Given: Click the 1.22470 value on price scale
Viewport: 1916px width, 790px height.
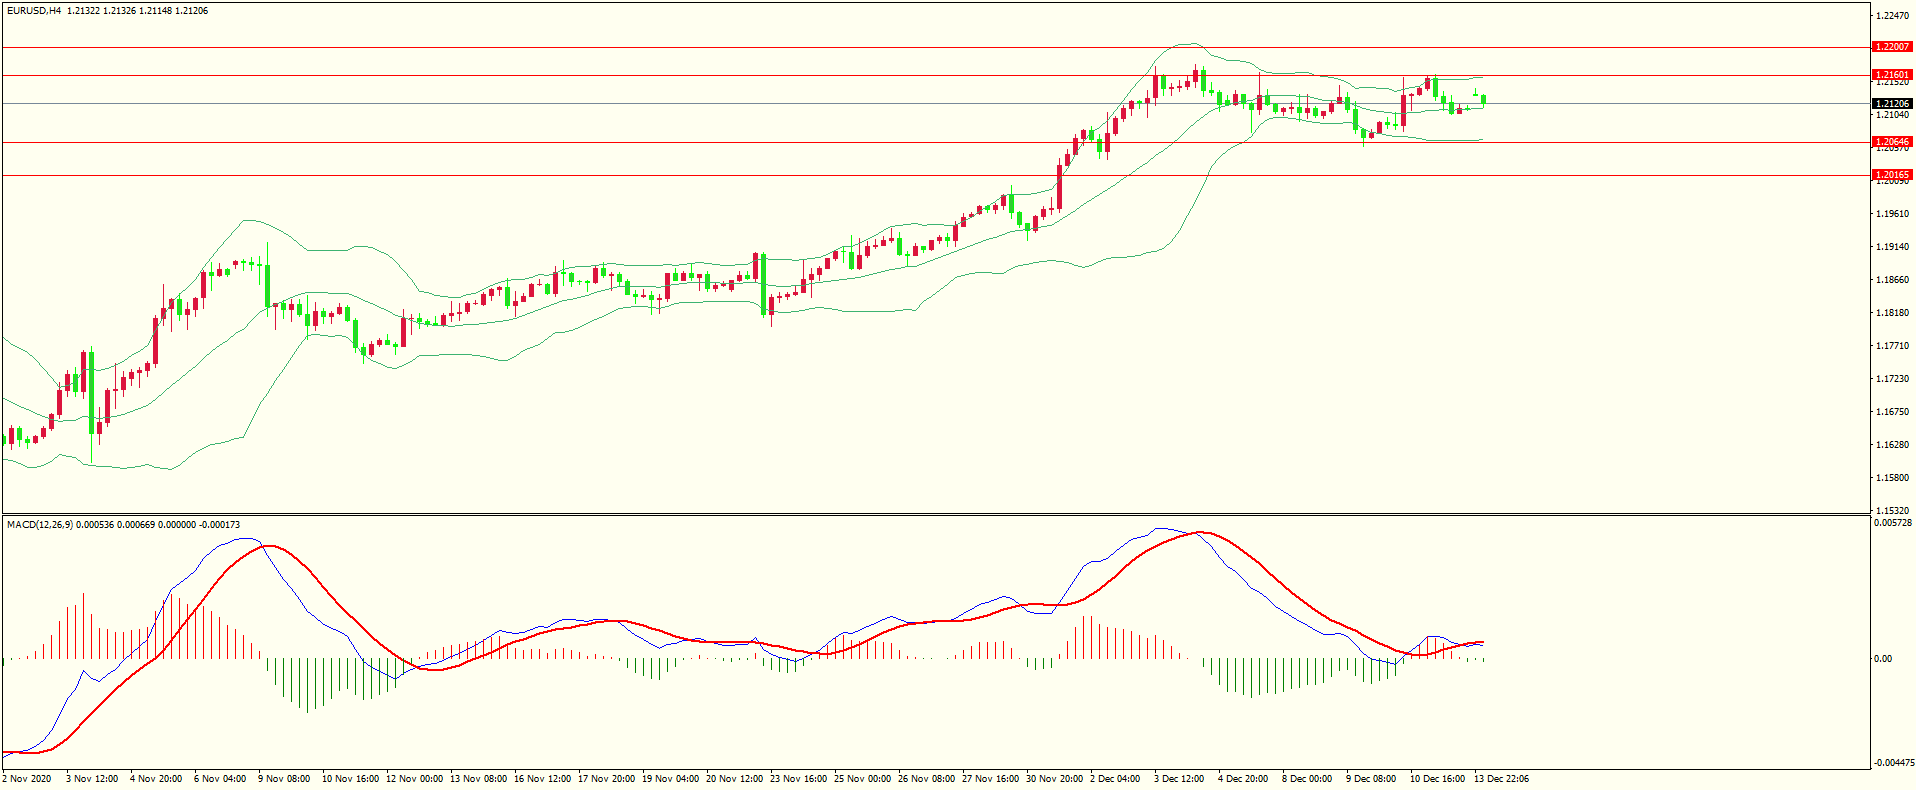Looking at the screenshot, I should [x=1892, y=16].
